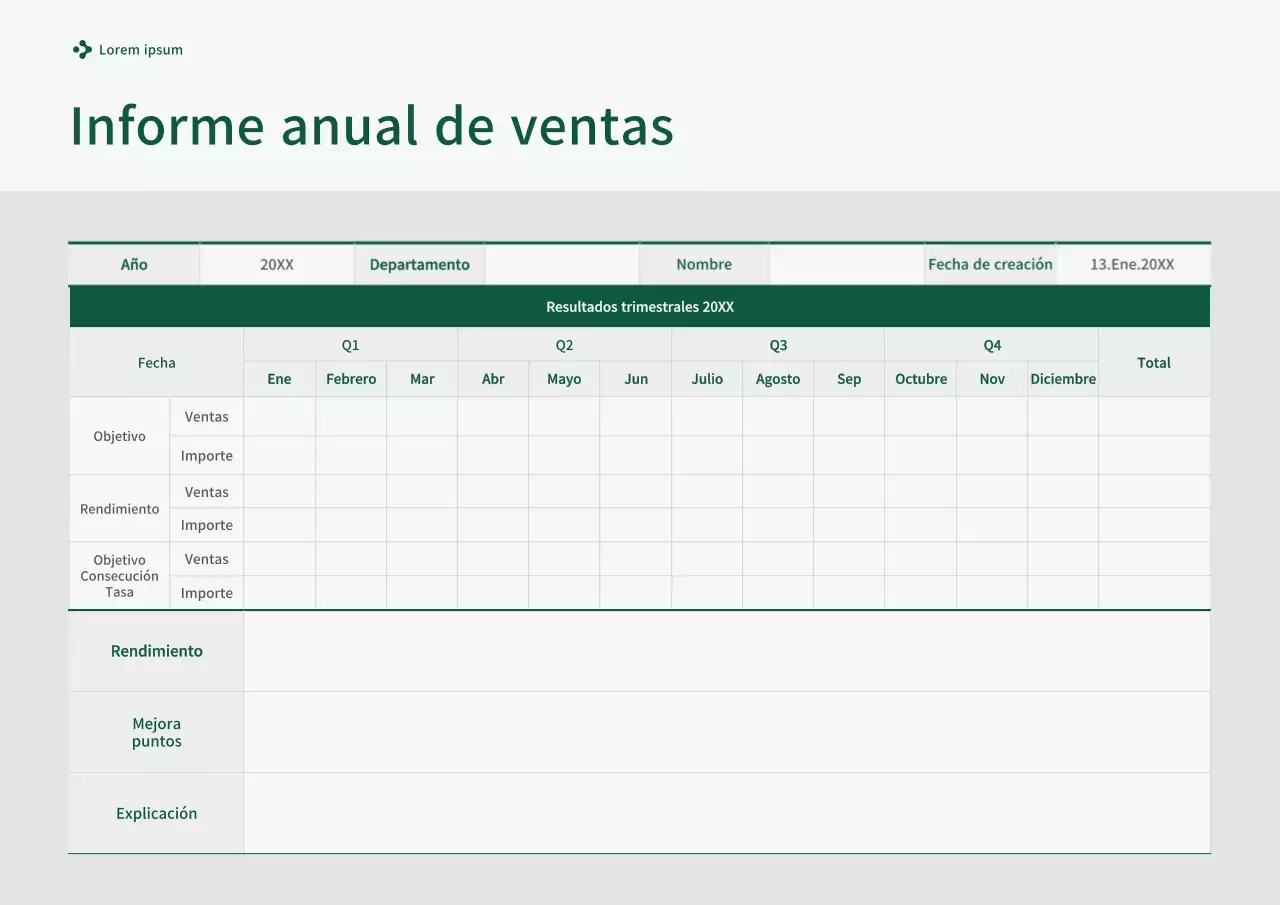This screenshot has height=905, width=1280.
Task: Click the Diciembre column header
Action: (1062, 379)
